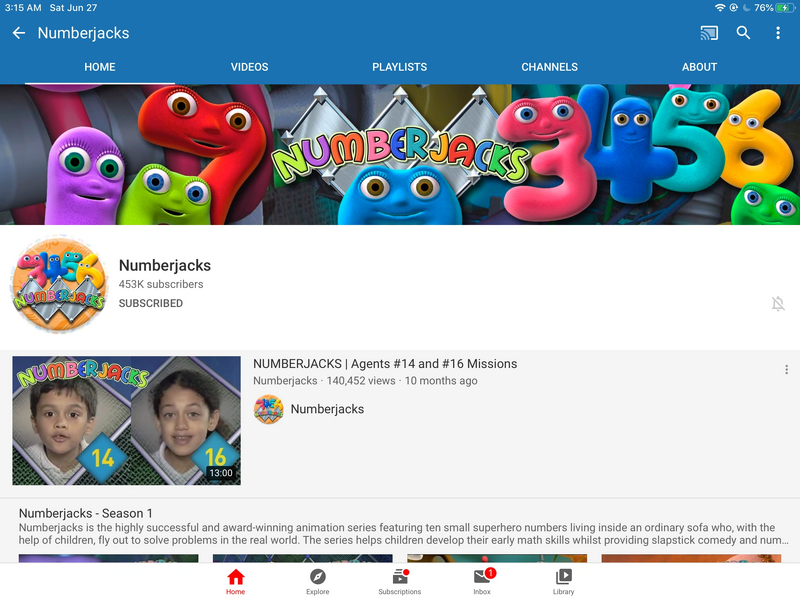800x600 pixels.
Task: Open video options three-dot menu
Action: point(786,370)
